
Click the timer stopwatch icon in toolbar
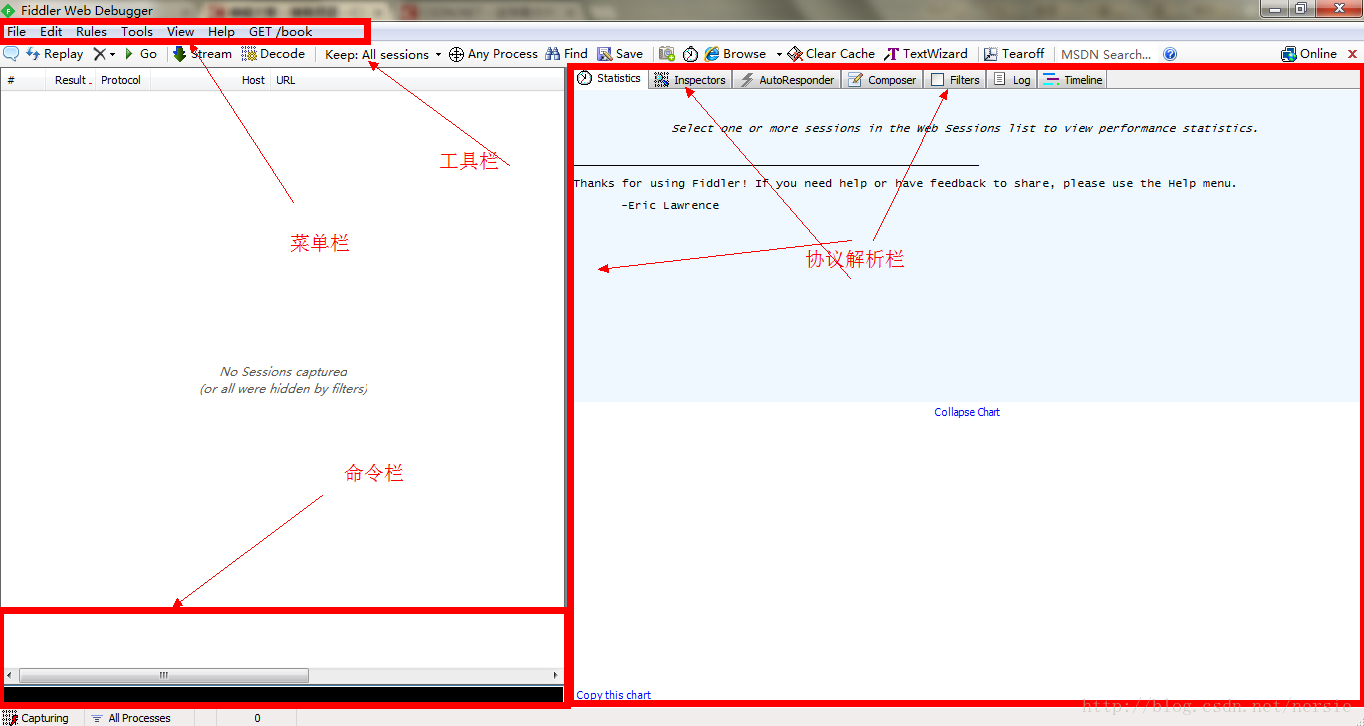point(690,54)
